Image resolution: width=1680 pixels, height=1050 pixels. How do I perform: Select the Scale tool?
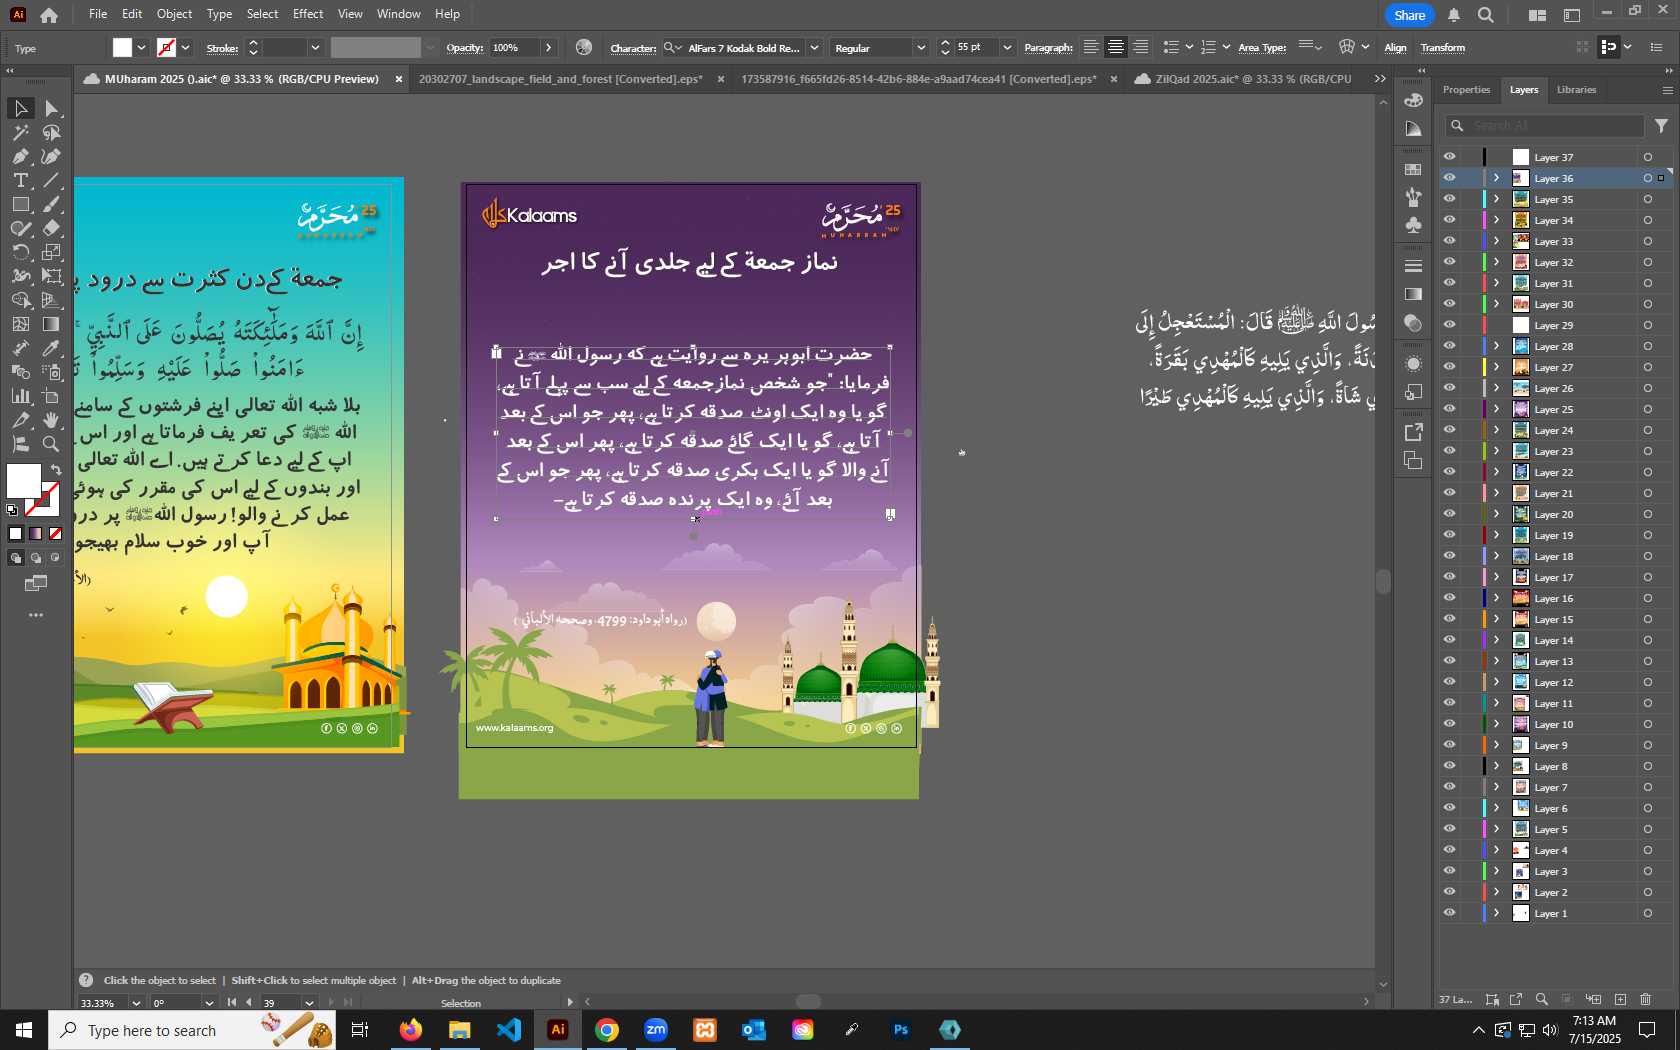click(x=52, y=252)
